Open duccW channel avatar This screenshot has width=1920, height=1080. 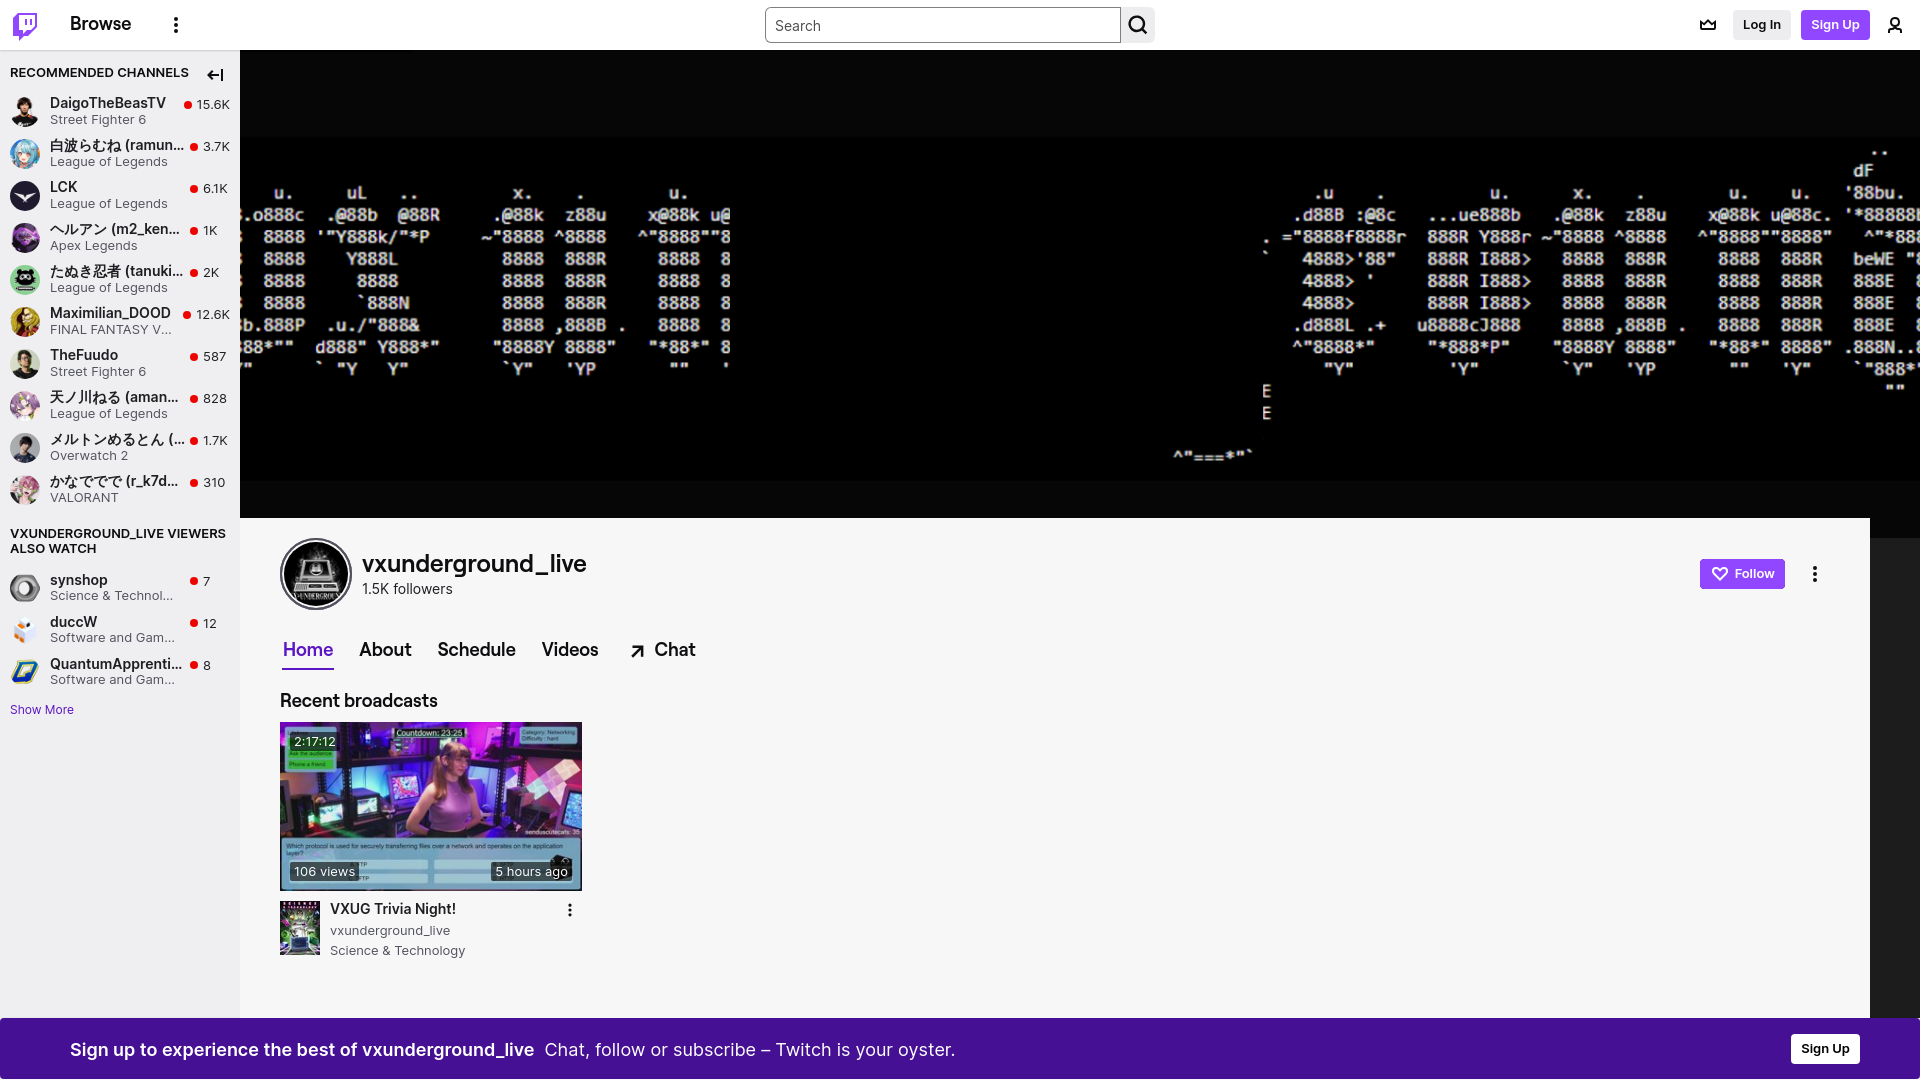point(25,630)
